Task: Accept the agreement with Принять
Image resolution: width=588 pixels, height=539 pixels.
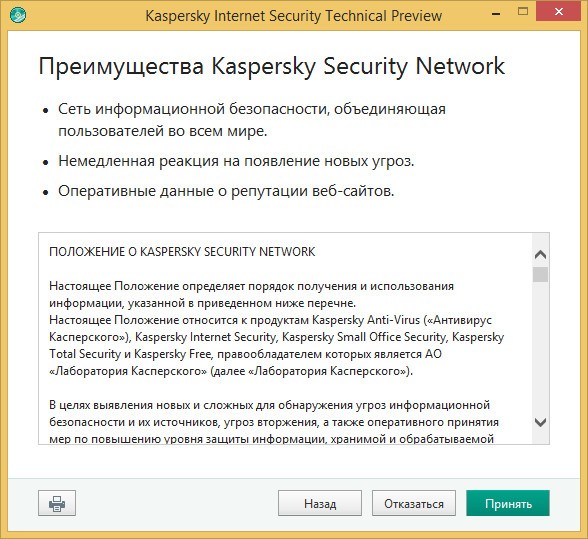Action: pos(508,503)
